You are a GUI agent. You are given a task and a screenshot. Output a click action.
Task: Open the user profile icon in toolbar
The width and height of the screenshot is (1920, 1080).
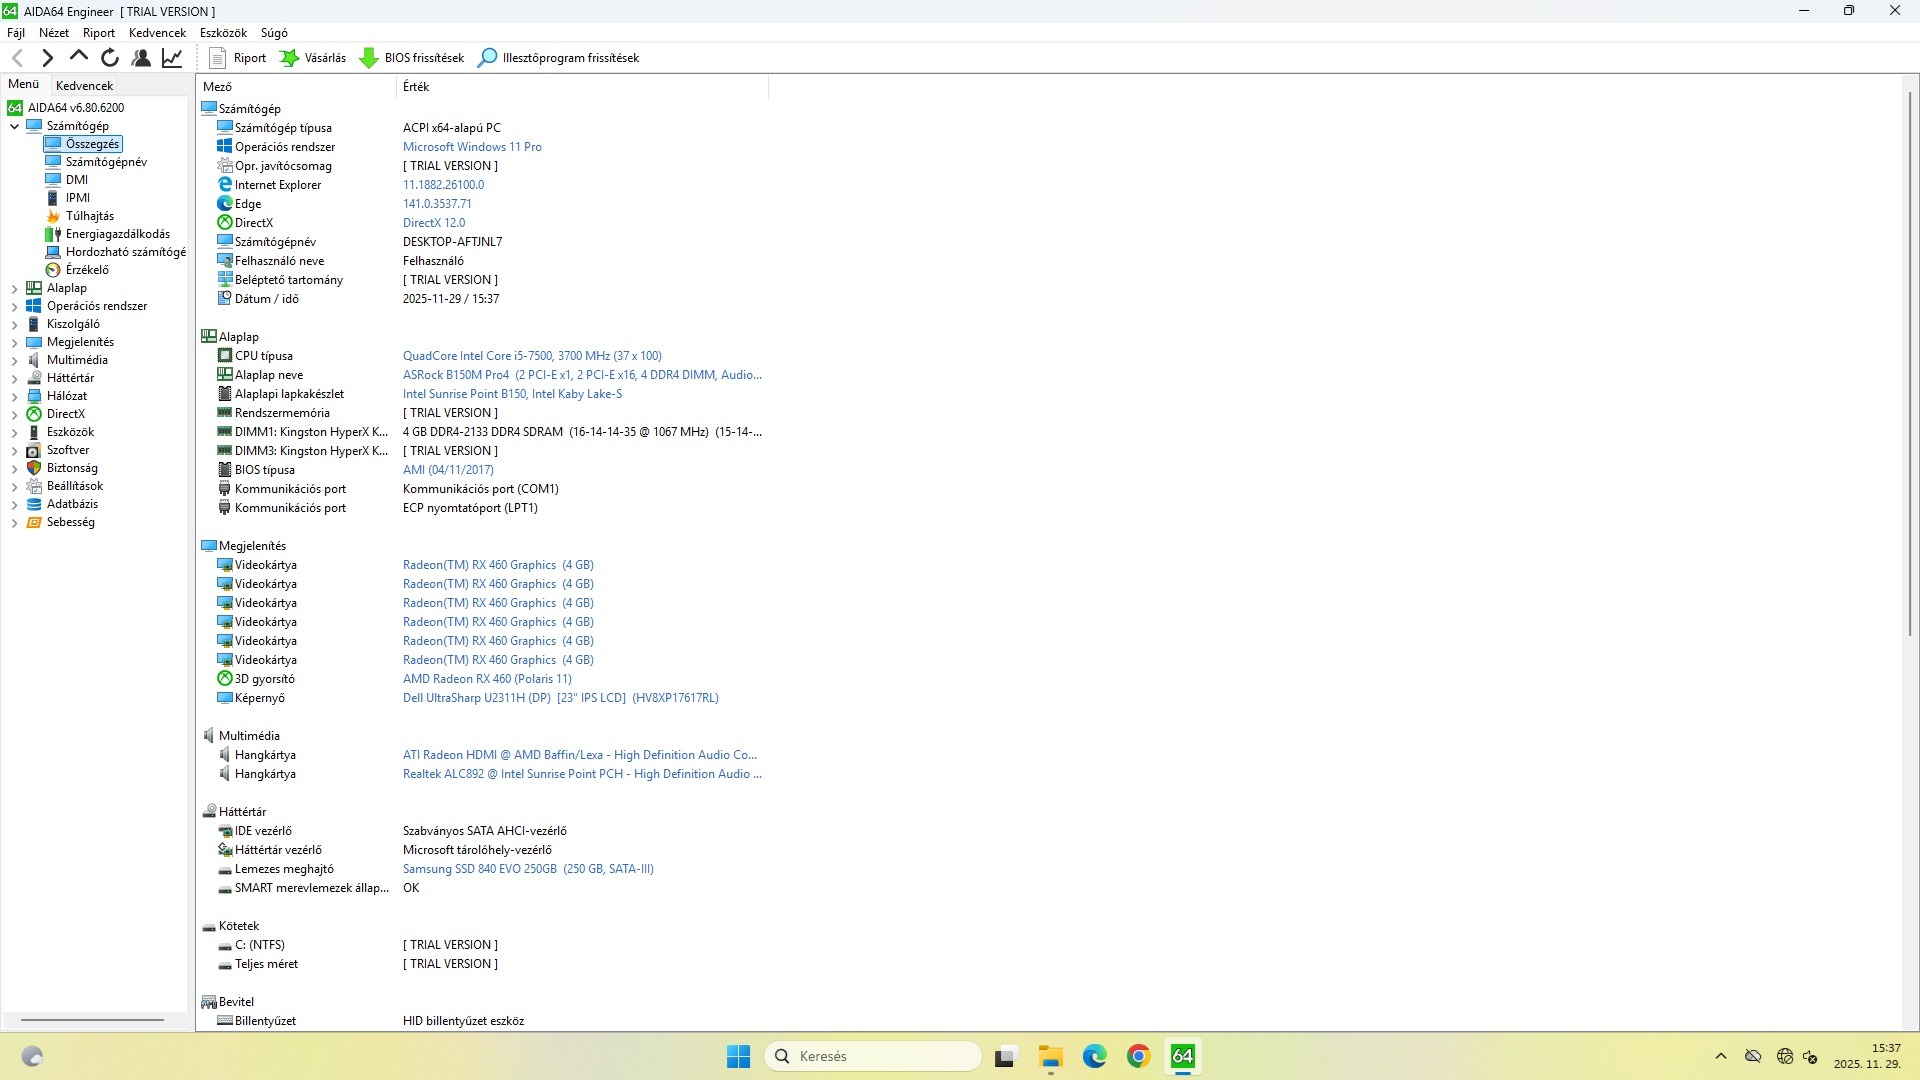141,58
